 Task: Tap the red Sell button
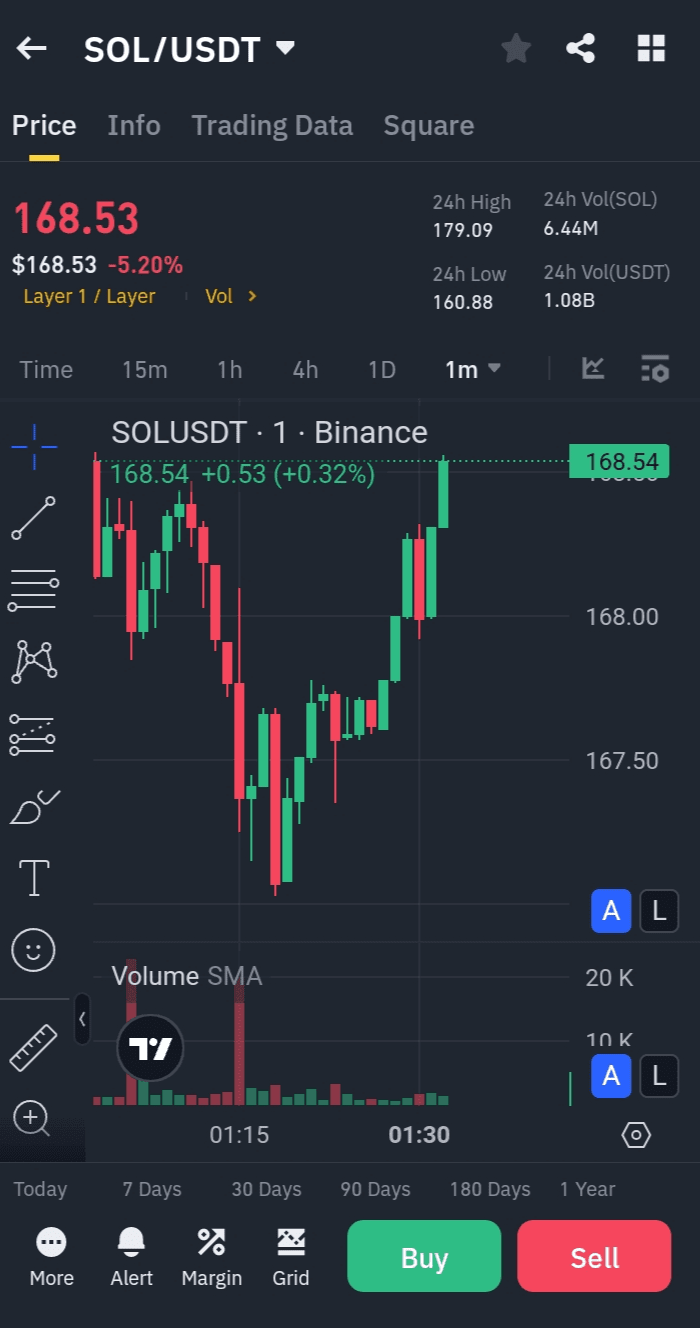pyautogui.click(x=594, y=1257)
